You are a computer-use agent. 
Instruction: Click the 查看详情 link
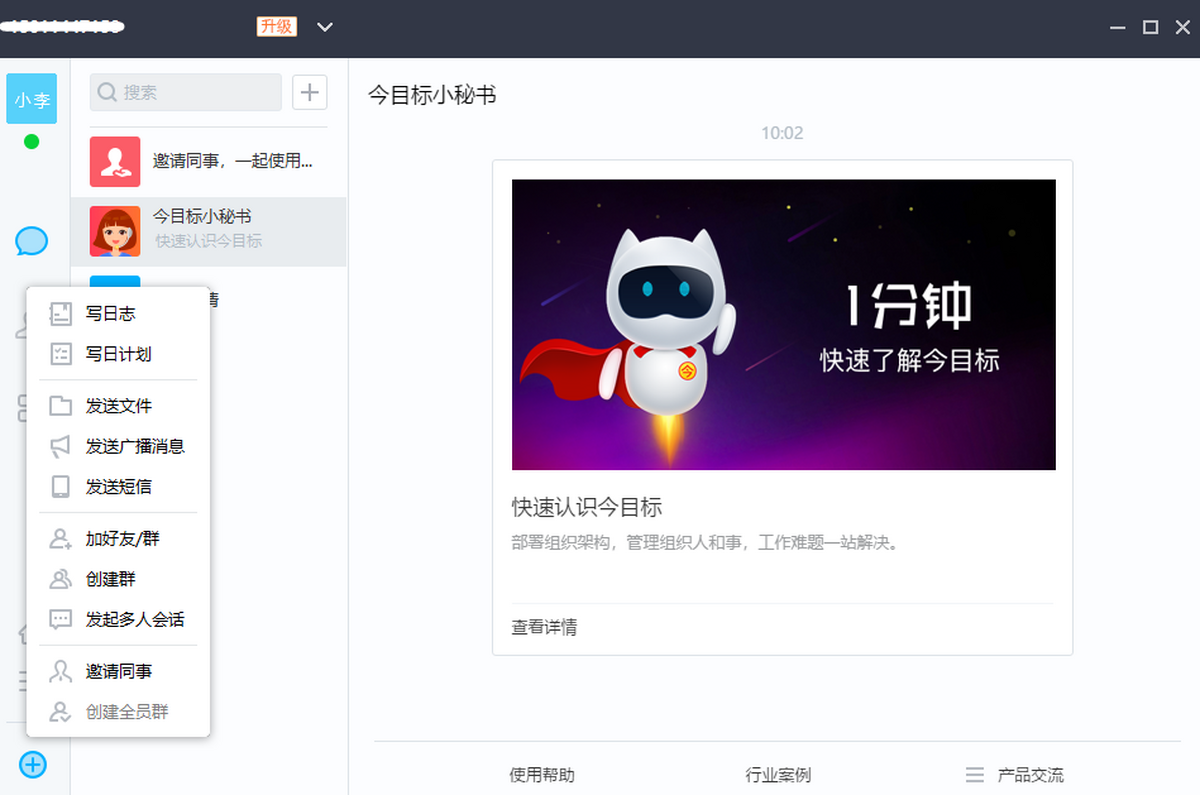point(544,627)
